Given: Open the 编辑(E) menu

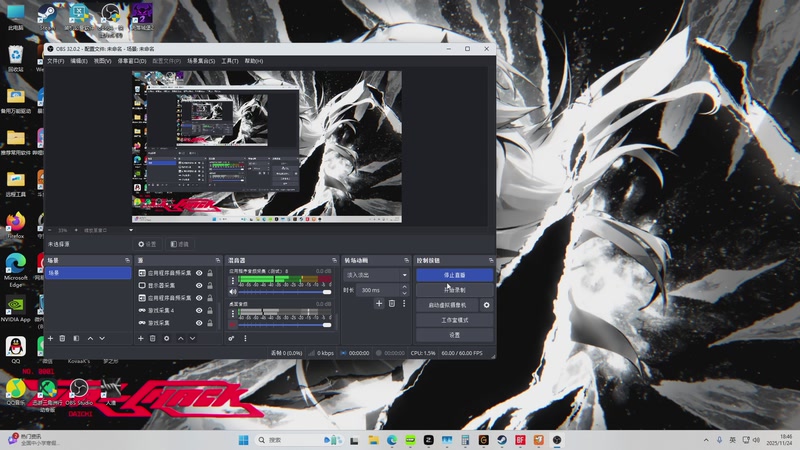Looking at the screenshot, I should point(79,61).
